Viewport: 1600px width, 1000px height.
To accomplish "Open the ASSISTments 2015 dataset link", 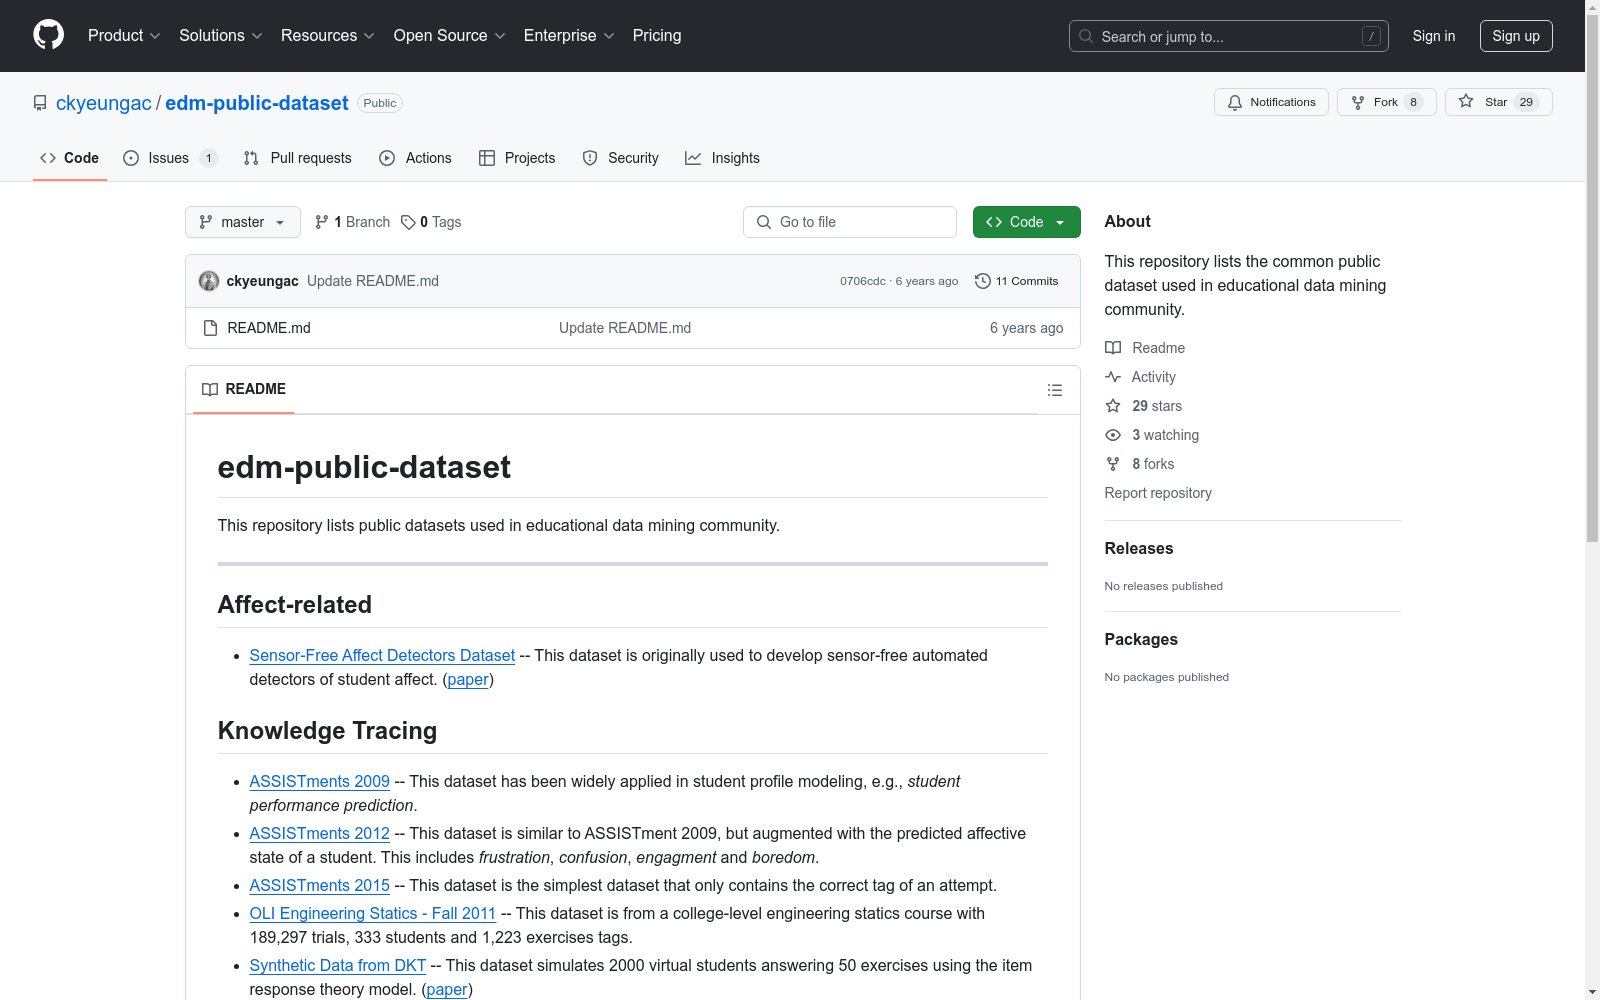I will click(x=320, y=885).
